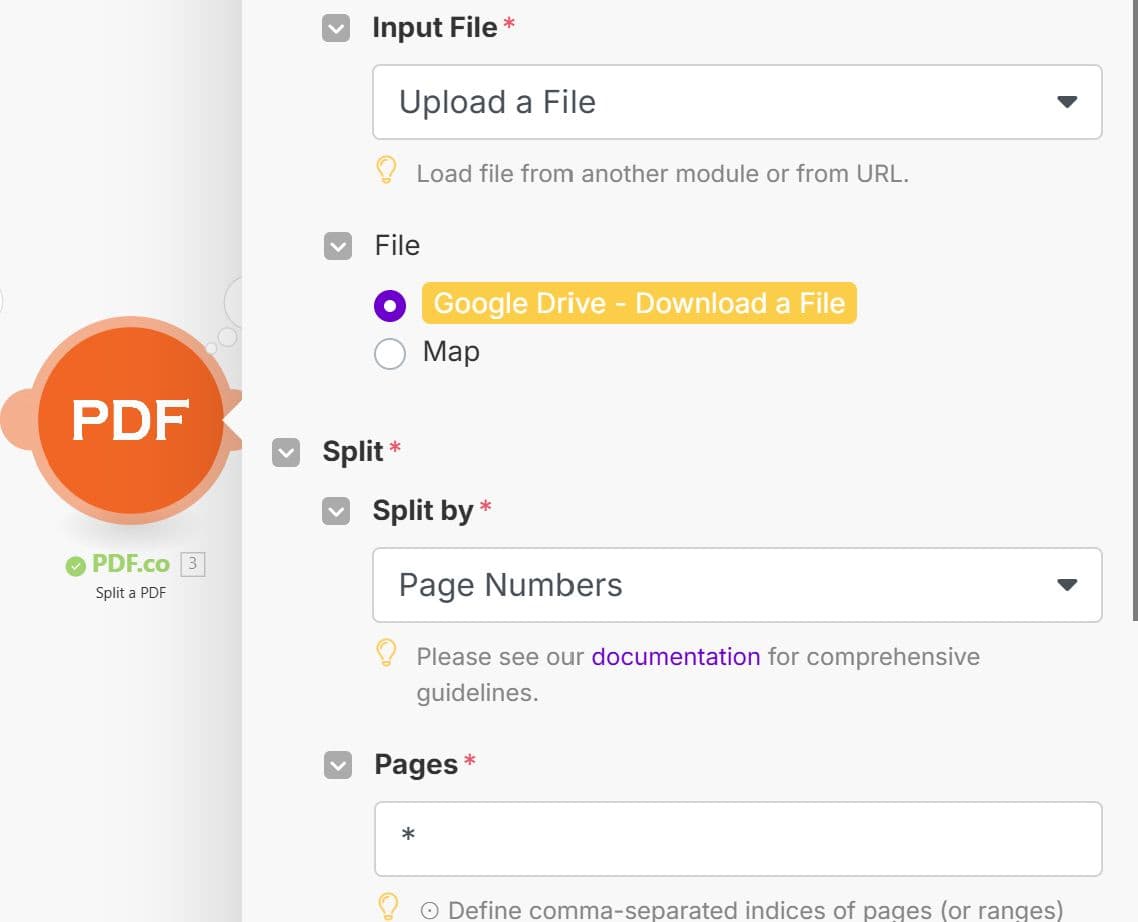This screenshot has height=922, width=1138.
Task: Click the lightbulb icon beside the documentation hint
Action: coord(388,655)
